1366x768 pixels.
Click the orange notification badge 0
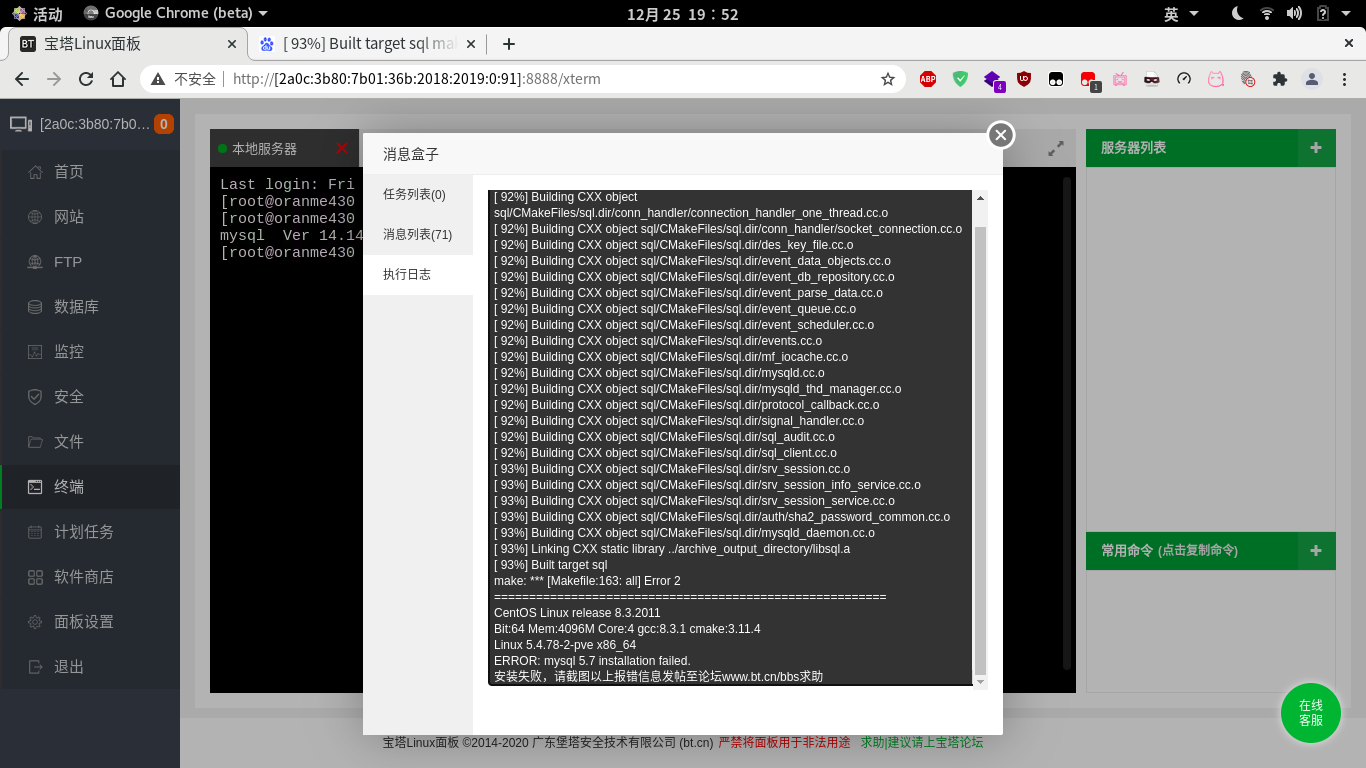pyautogui.click(x=164, y=124)
